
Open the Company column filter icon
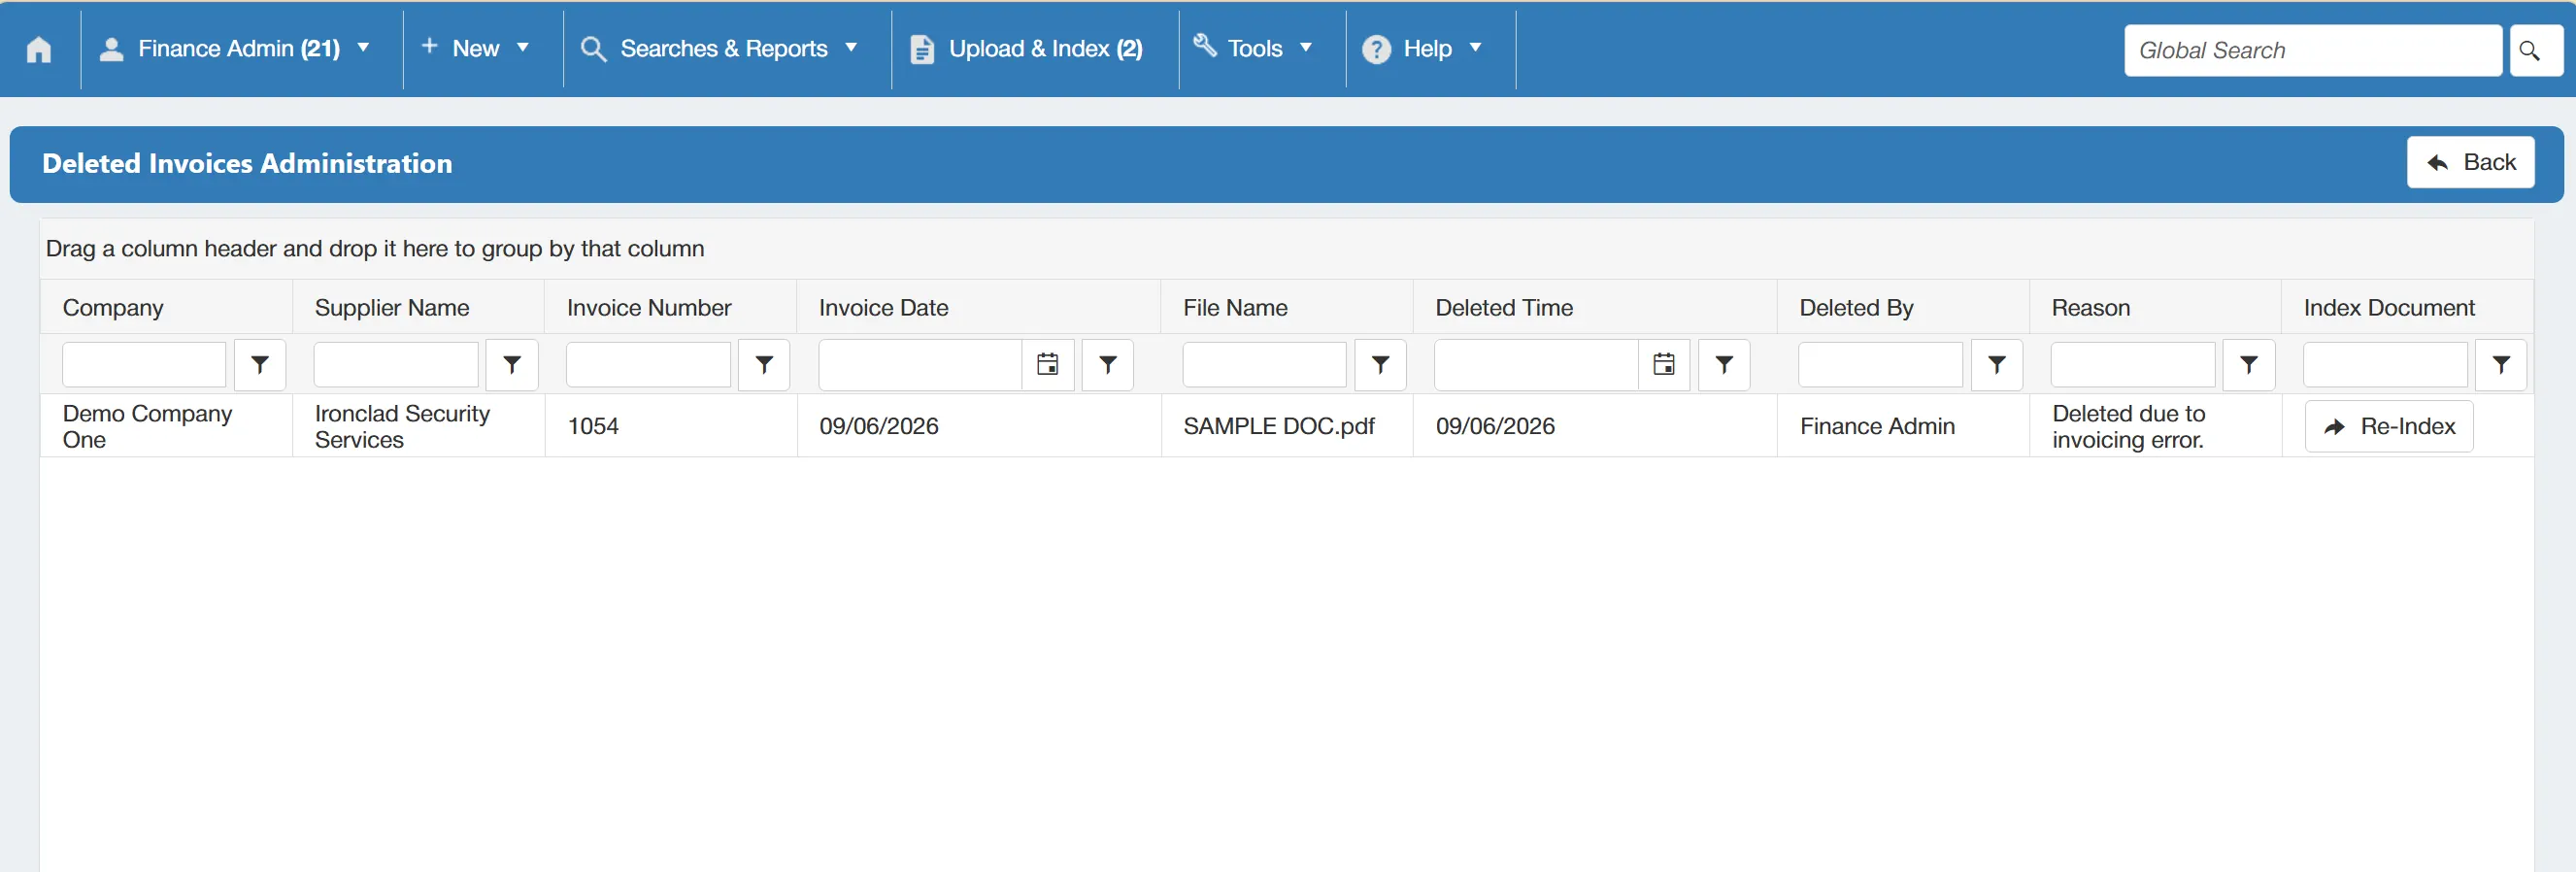click(x=260, y=365)
